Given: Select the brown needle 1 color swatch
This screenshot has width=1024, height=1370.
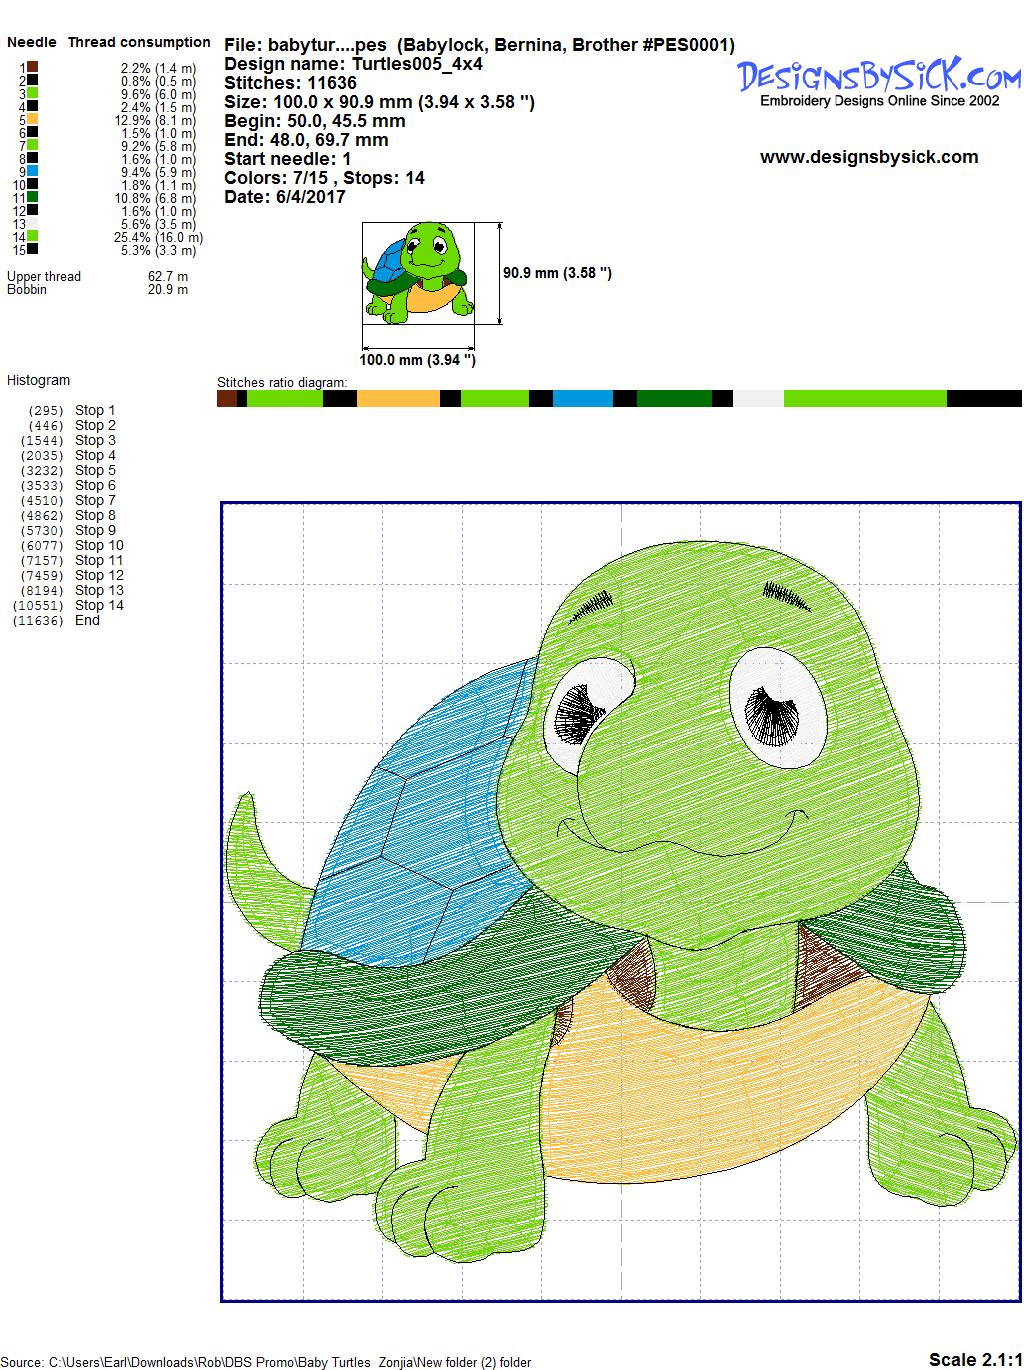Looking at the screenshot, I should coord(33,68).
